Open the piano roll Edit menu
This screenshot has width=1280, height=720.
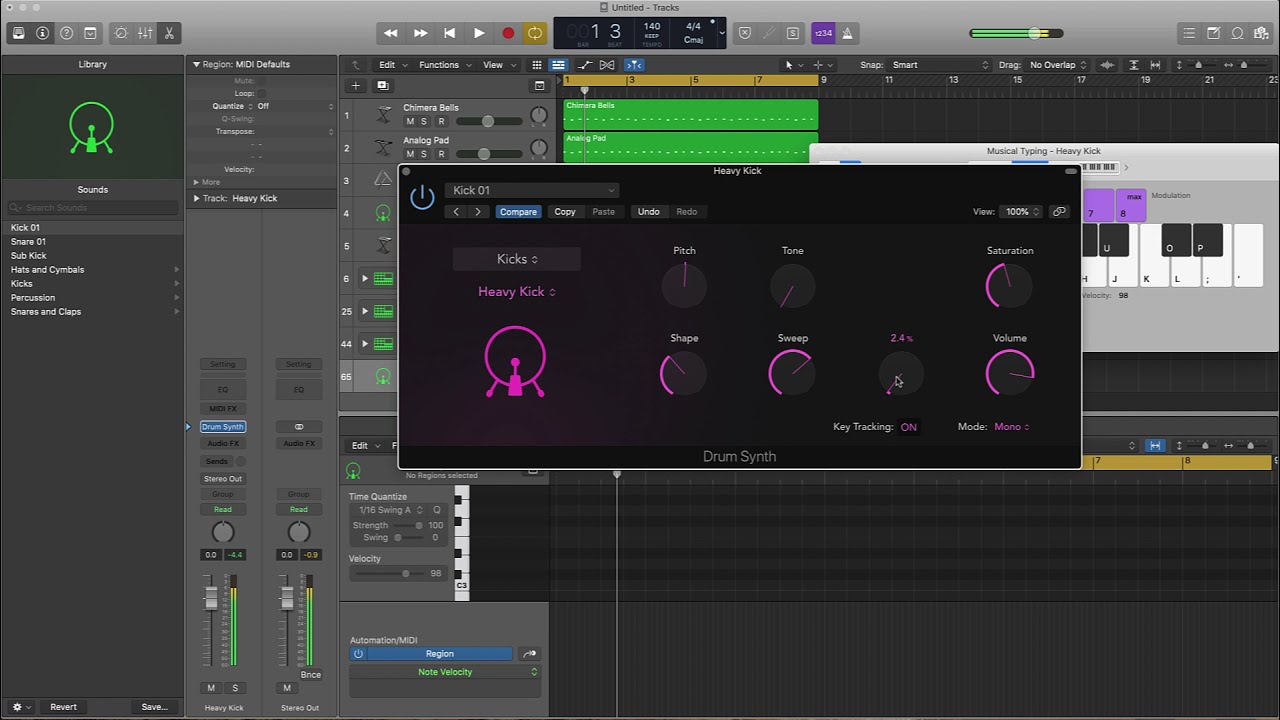(x=364, y=445)
